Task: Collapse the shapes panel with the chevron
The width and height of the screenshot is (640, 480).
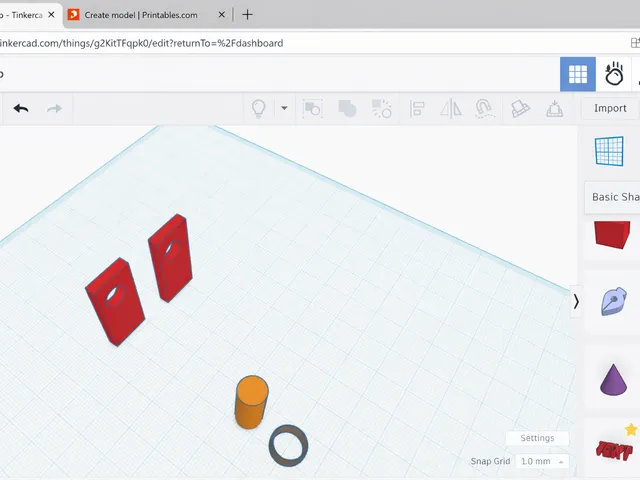Action: pyautogui.click(x=576, y=302)
